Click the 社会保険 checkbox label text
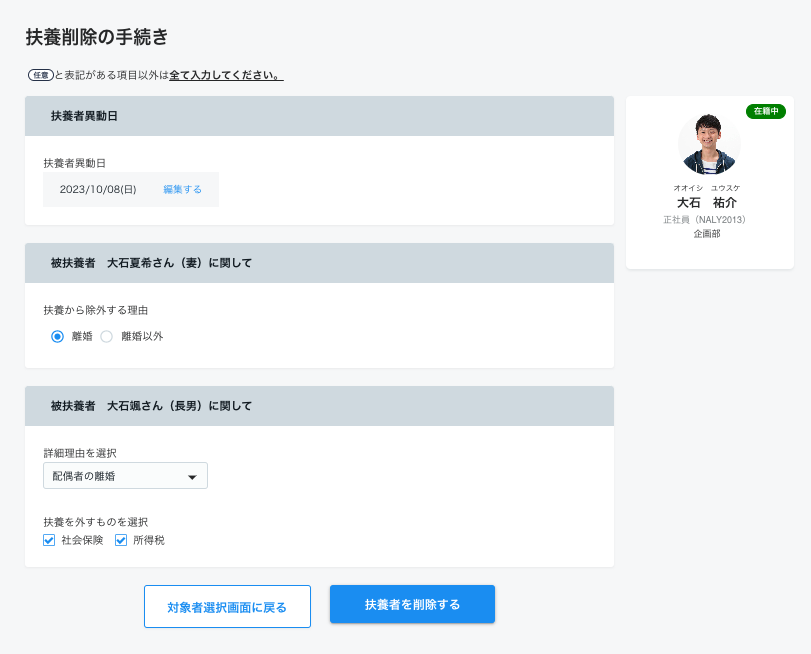The width and height of the screenshot is (811, 654). [82, 540]
